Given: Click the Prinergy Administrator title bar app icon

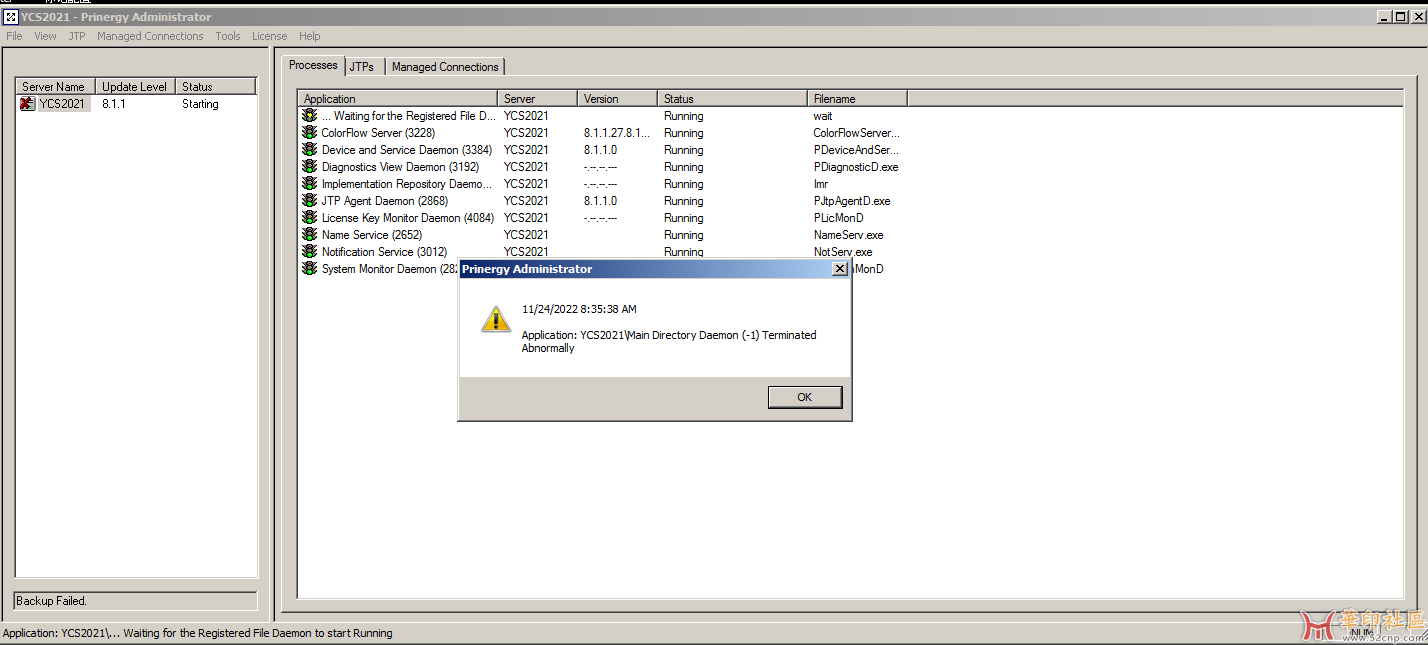Looking at the screenshot, I should click(11, 17).
